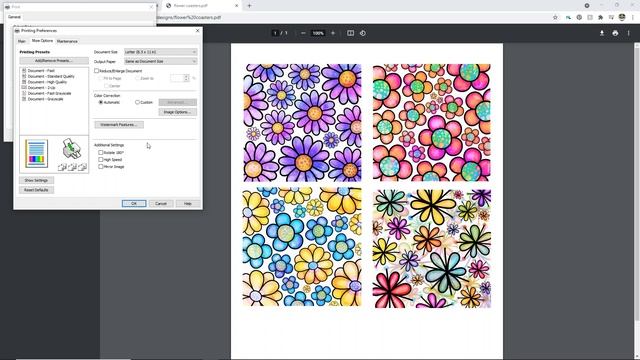
Task: Click the third small paper icon under the printer
Action: (82, 167)
